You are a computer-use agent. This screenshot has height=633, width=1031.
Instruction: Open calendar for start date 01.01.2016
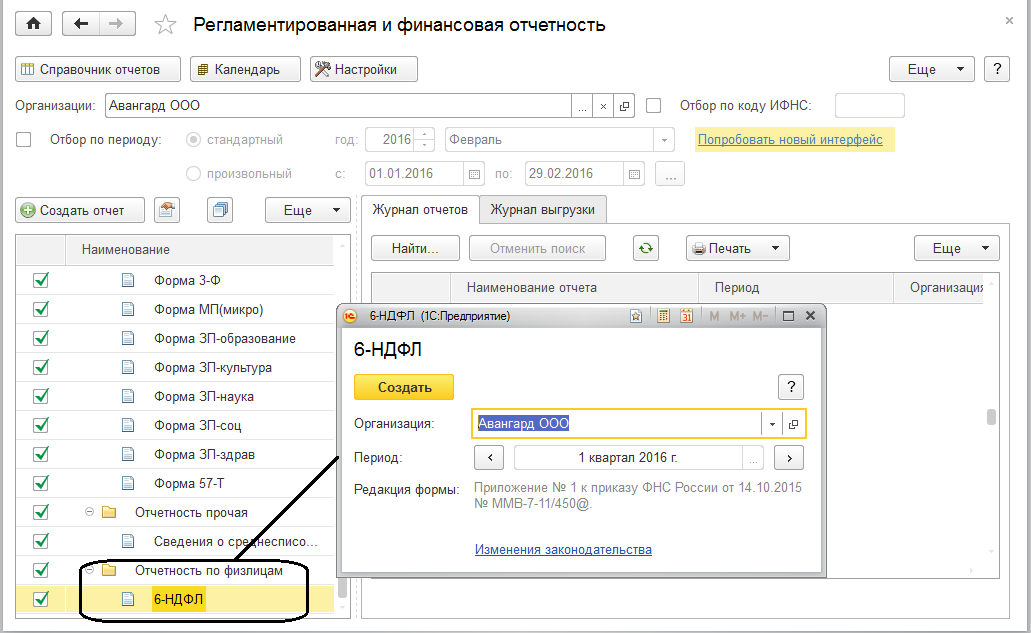tap(474, 174)
